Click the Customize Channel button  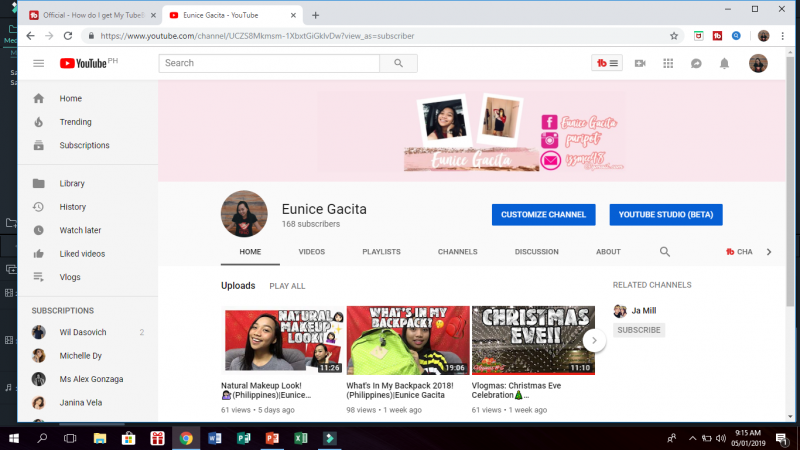click(x=543, y=215)
